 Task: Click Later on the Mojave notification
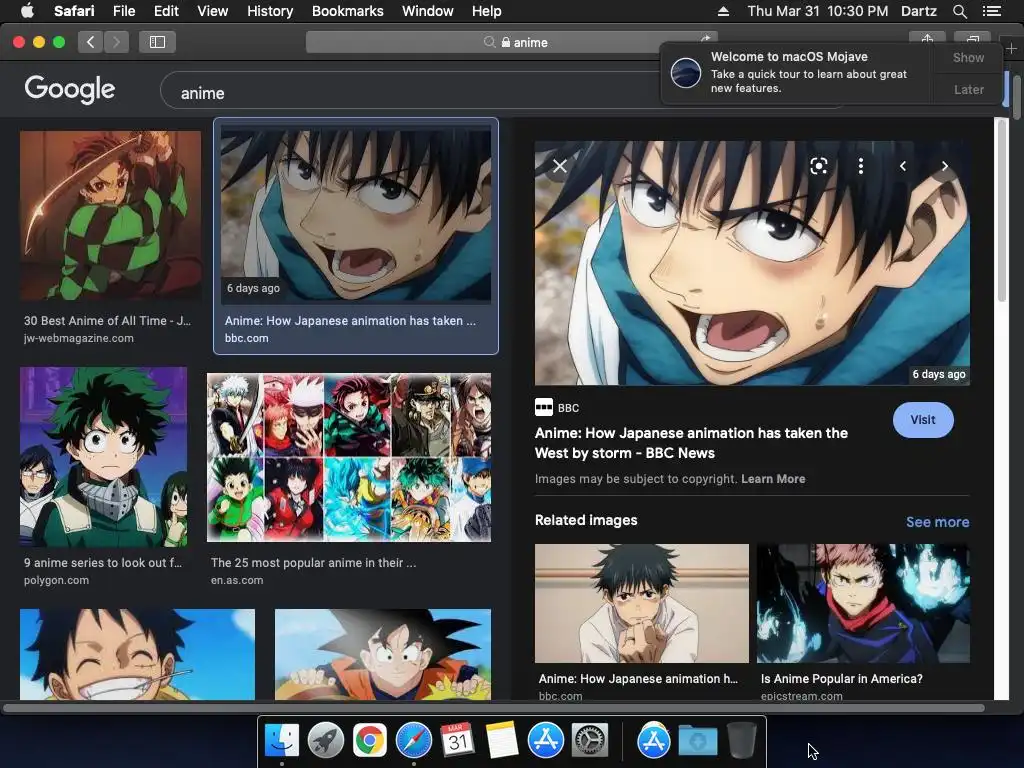(968, 89)
